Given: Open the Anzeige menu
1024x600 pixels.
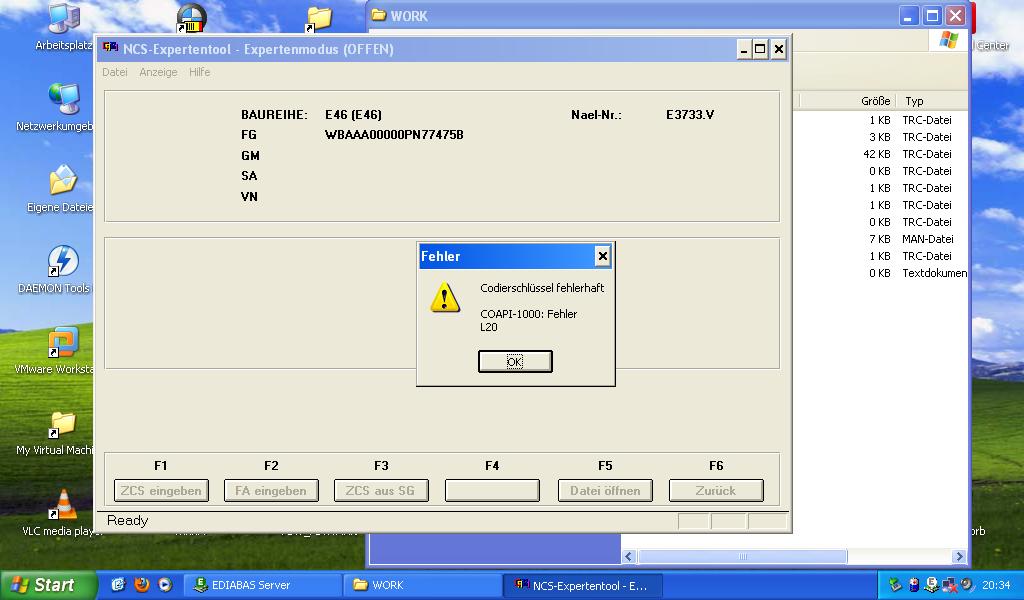Looking at the screenshot, I should [x=158, y=72].
